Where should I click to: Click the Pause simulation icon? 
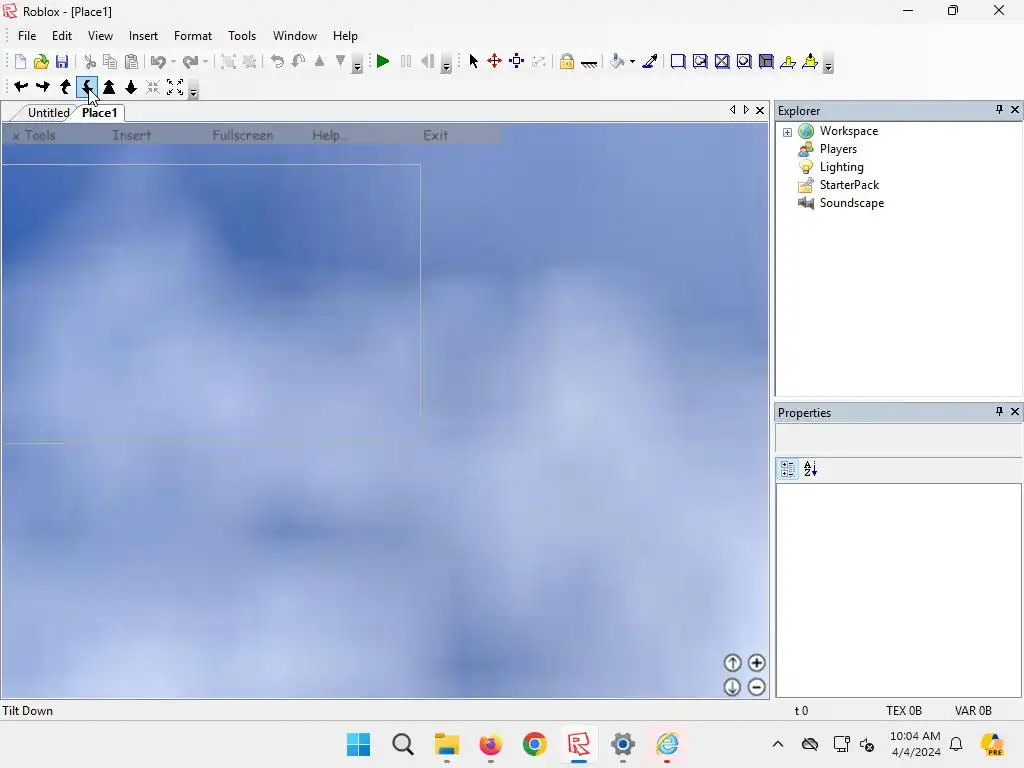(406, 61)
